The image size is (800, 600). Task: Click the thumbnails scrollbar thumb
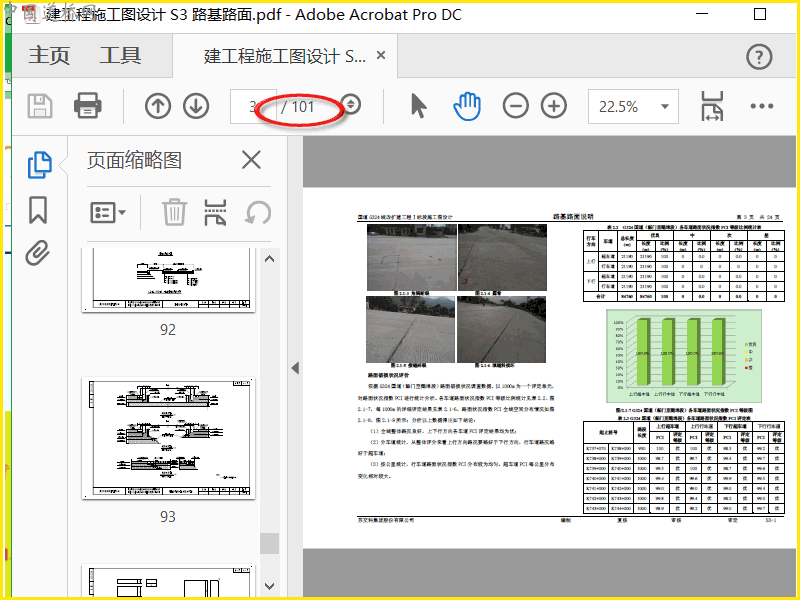point(269,543)
